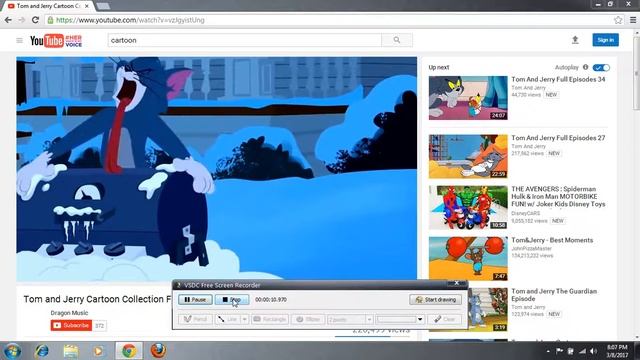Click the Autoplay info icon
This screenshot has height=360, width=640.
coord(585,67)
